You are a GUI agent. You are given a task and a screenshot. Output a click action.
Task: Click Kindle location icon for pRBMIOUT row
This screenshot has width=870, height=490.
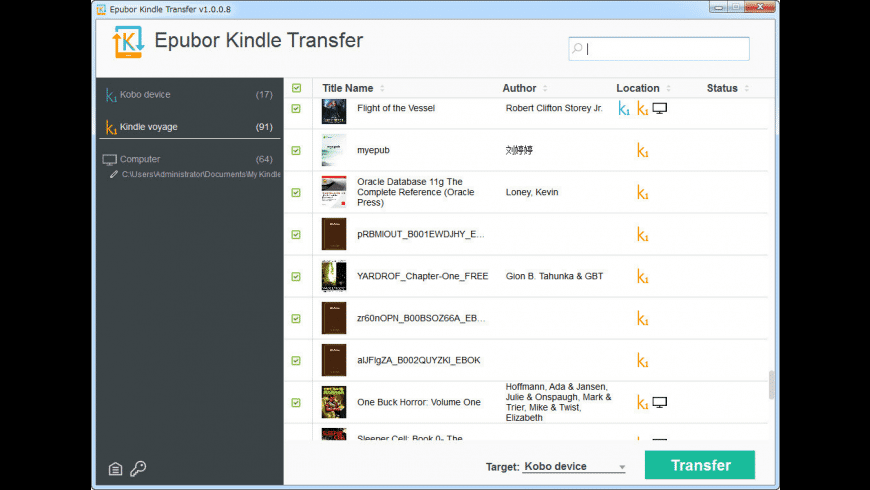(x=643, y=235)
